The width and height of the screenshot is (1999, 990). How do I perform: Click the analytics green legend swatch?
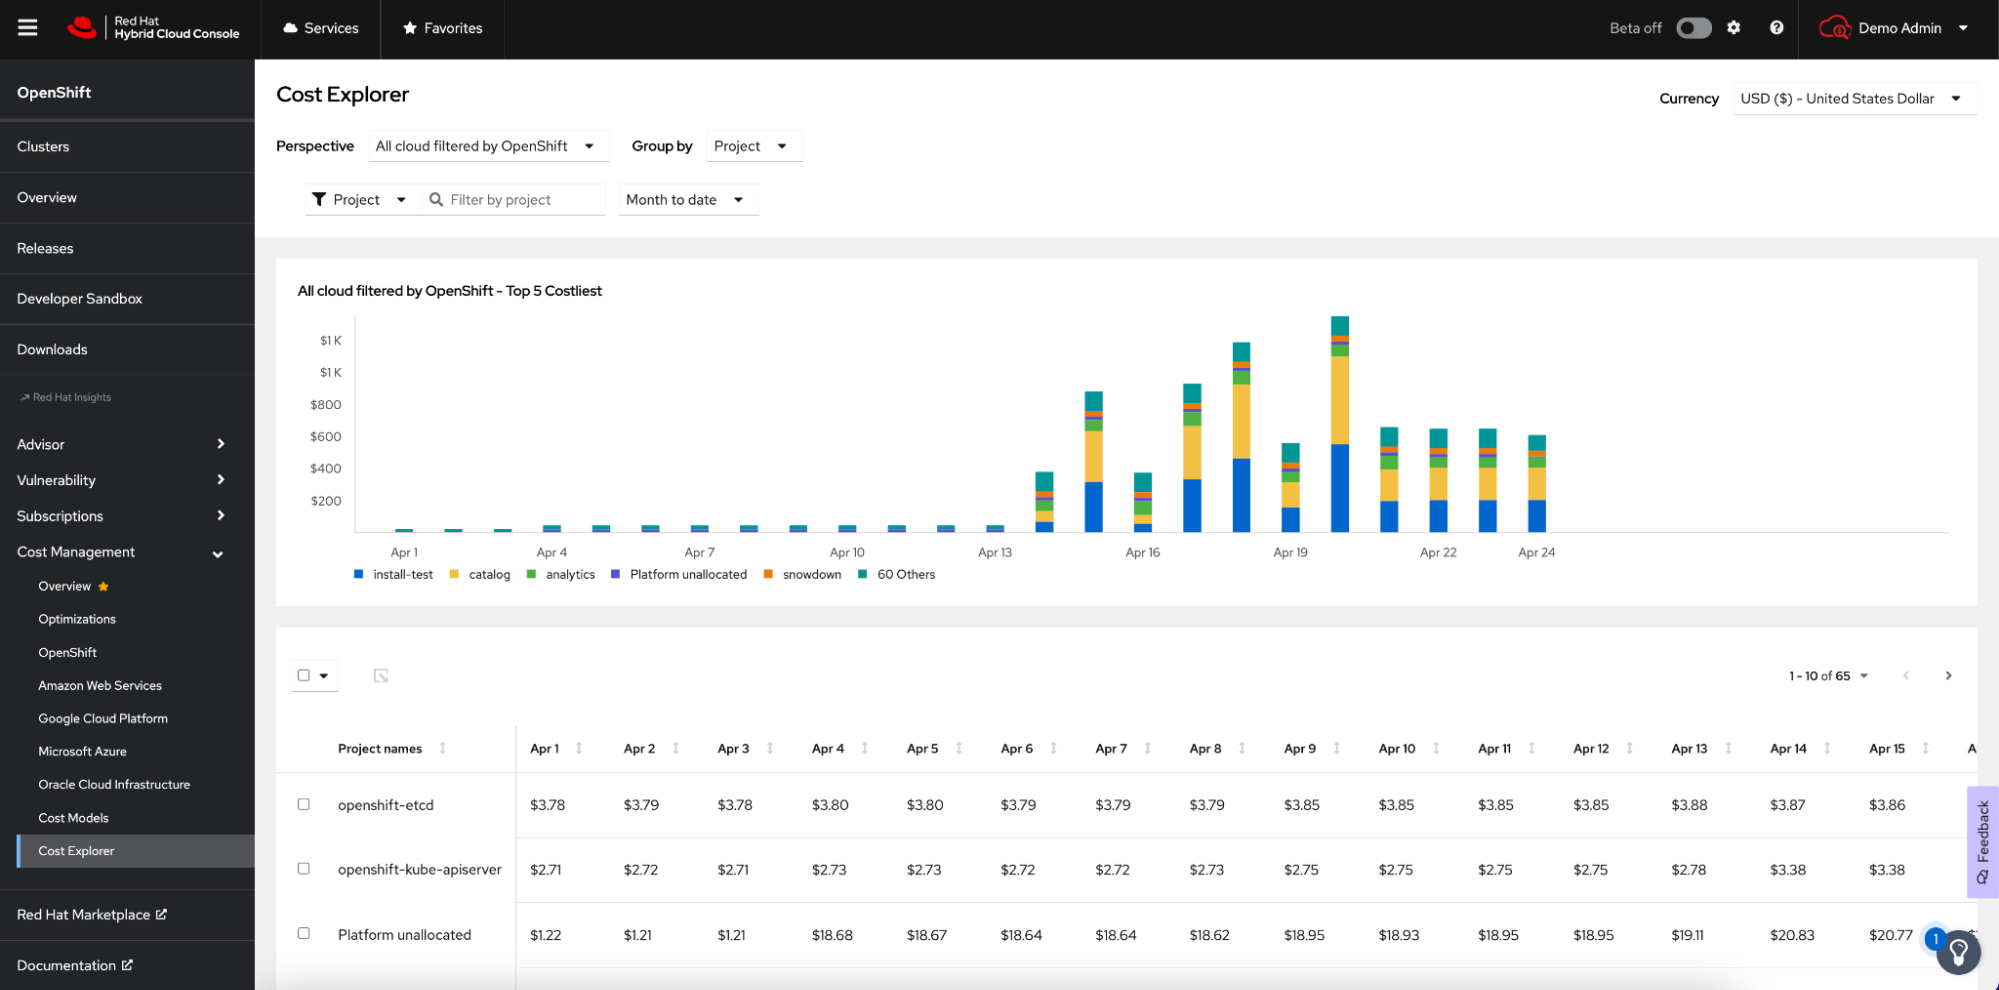tap(531, 574)
